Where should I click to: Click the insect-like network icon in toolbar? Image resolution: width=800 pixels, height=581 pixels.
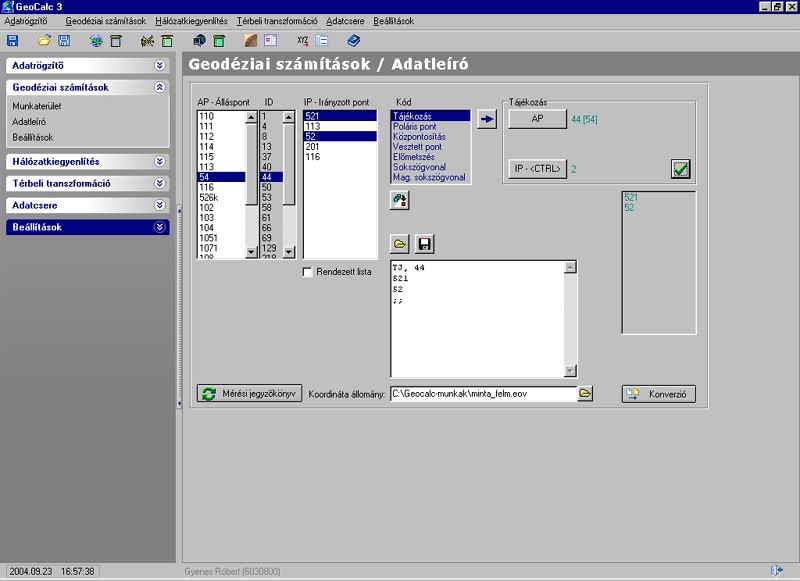pyautogui.click(x=147, y=41)
